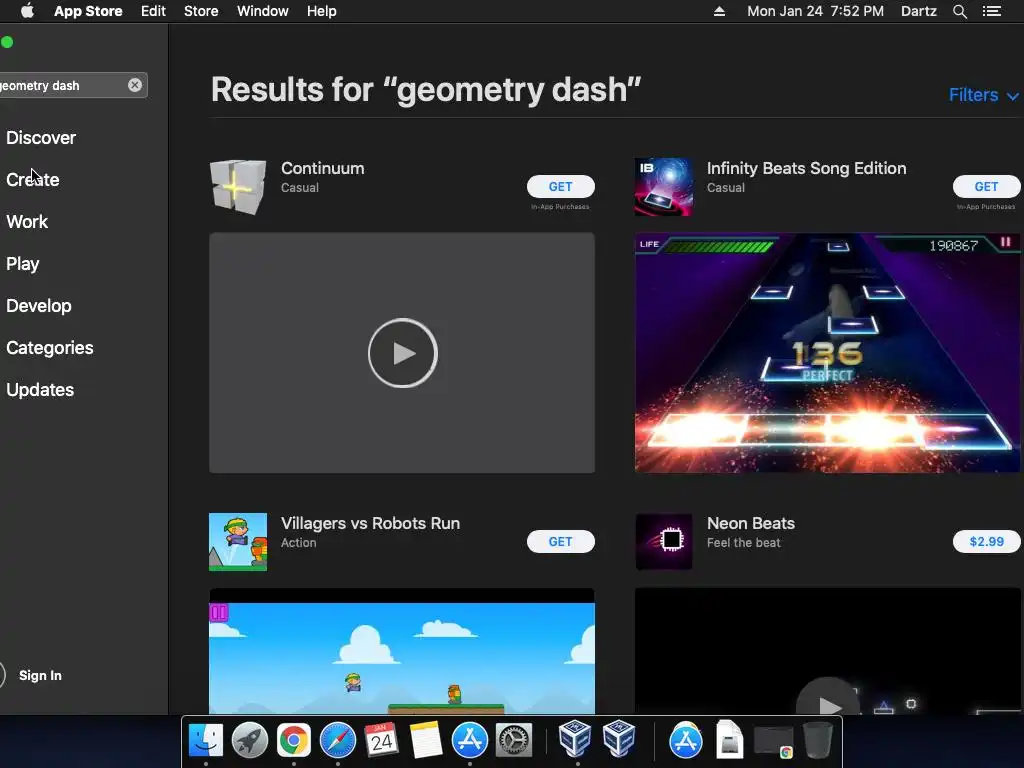Screen dimensions: 1024x768
Task: Go to the Develop section
Action: [x=39, y=306]
